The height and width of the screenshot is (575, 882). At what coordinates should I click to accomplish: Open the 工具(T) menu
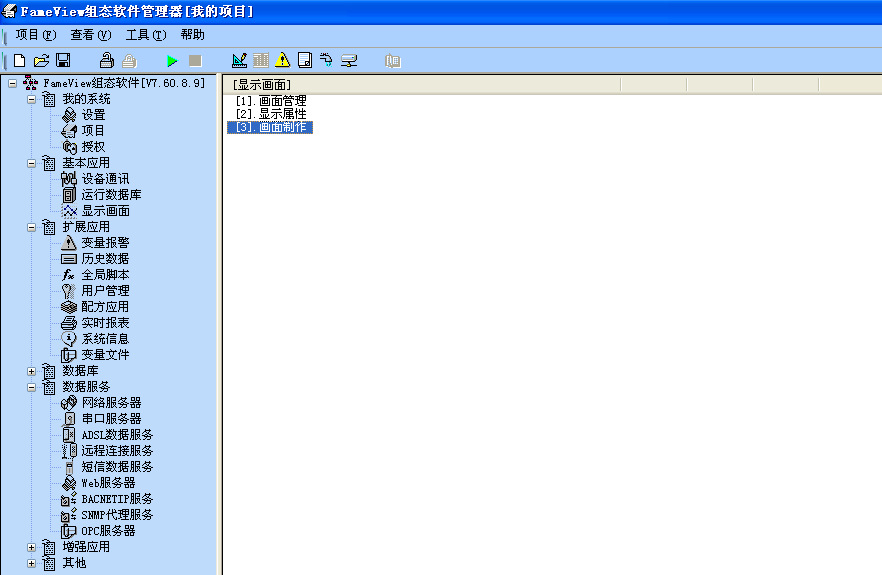click(x=145, y=35)
